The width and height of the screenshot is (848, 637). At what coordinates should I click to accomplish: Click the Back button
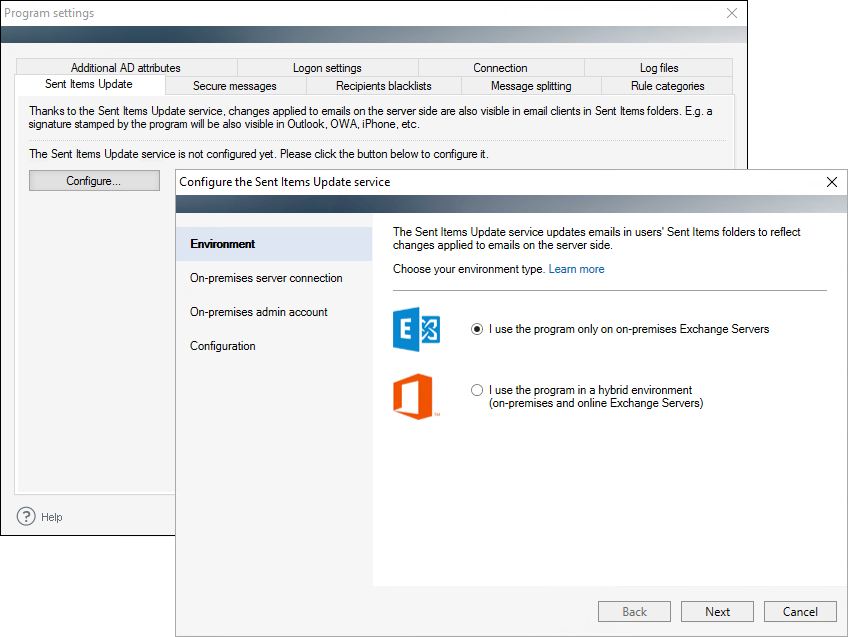coord(634,612)
